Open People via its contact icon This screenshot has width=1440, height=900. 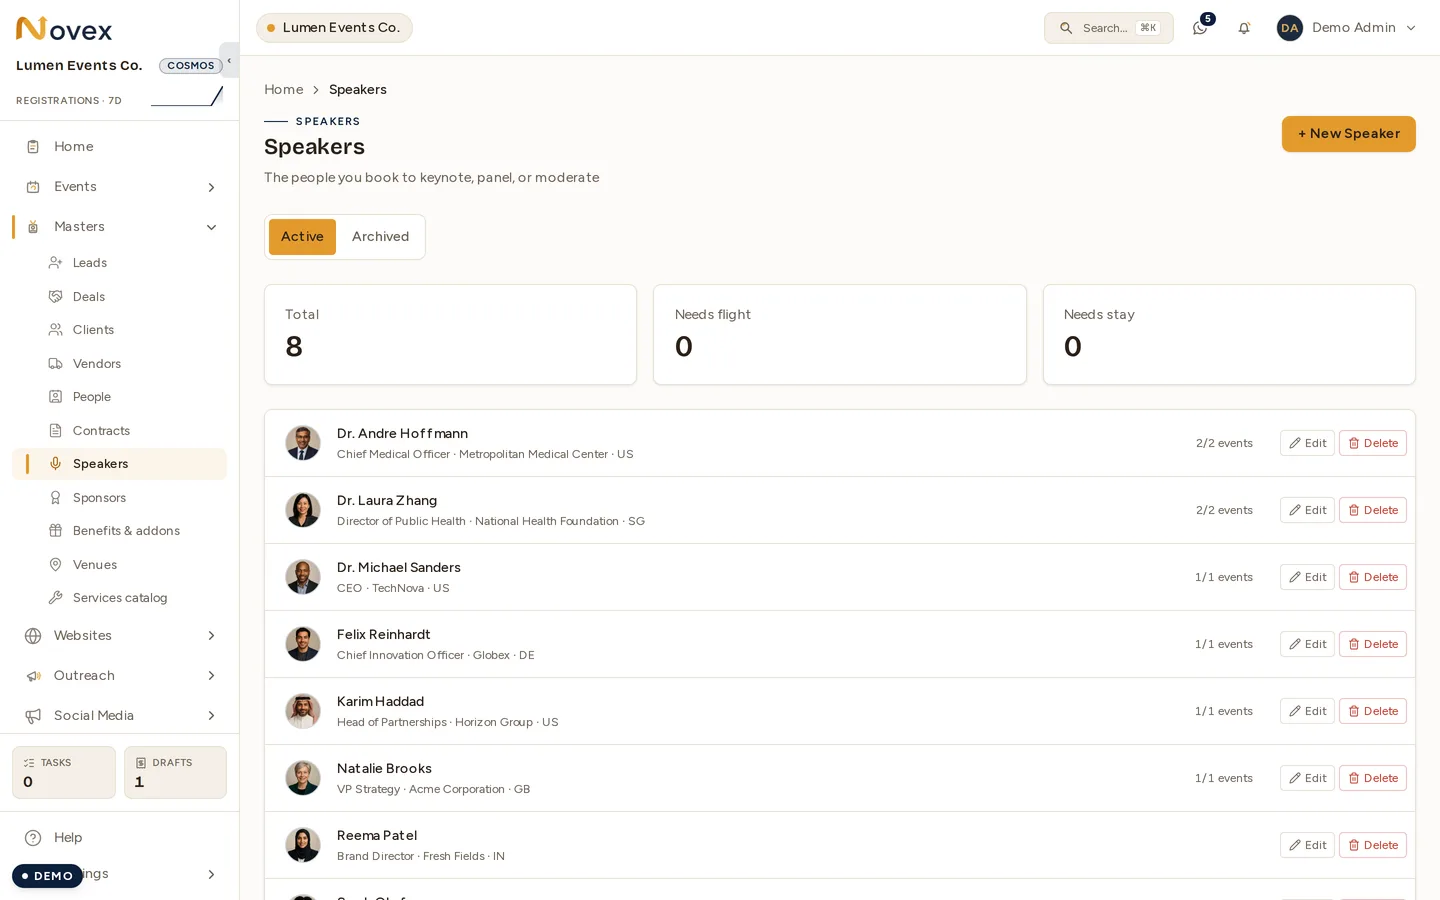click(56, 397)
